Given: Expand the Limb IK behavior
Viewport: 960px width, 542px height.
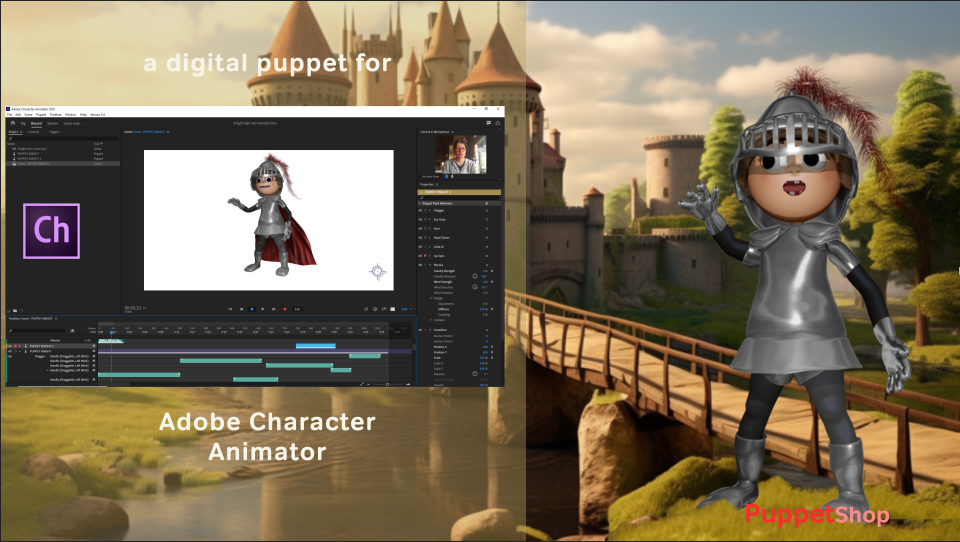Looking at the screenshot, I should click(430, 247).
